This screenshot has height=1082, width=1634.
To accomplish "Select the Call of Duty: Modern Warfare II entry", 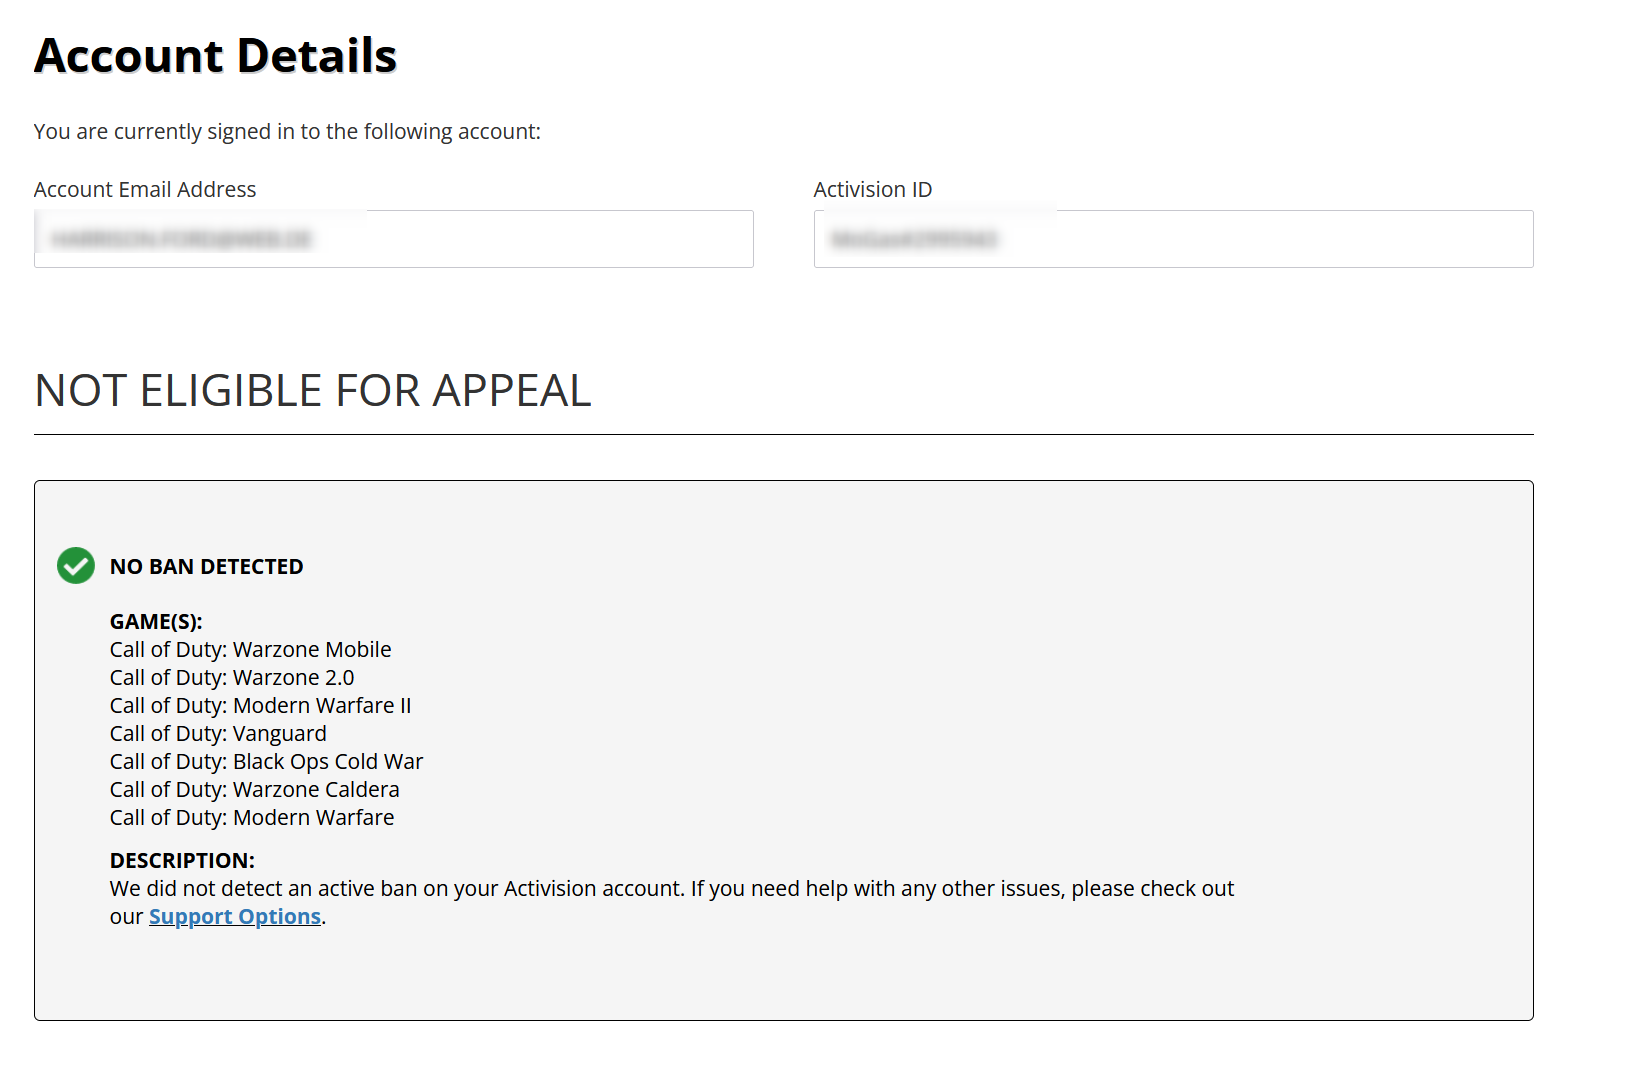I will coord(261,706).
